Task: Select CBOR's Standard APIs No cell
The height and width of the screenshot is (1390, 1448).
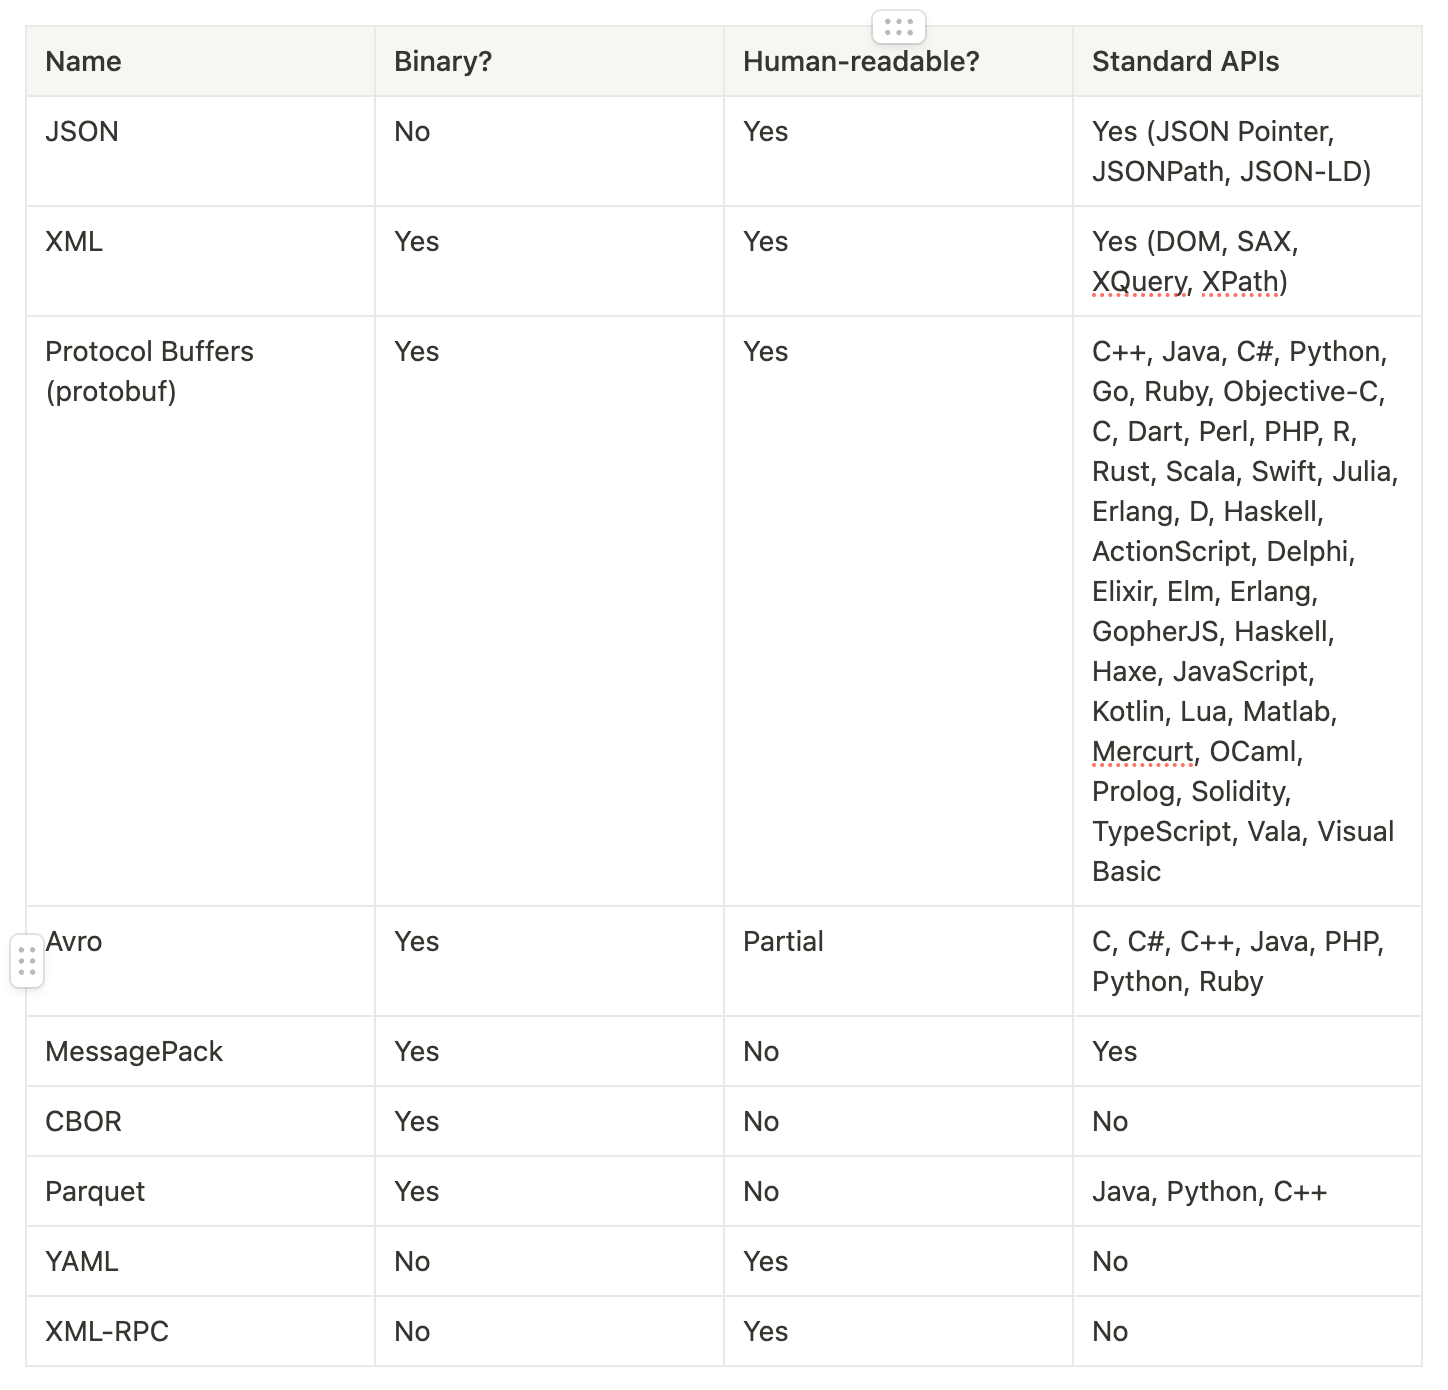Action: [1110, 1121]
